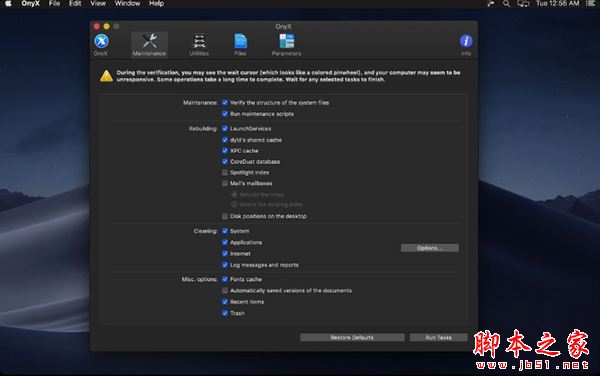
Task: Uncheck Run maintenance scripts
Action: pyautogui.click(x=225, y=114)
